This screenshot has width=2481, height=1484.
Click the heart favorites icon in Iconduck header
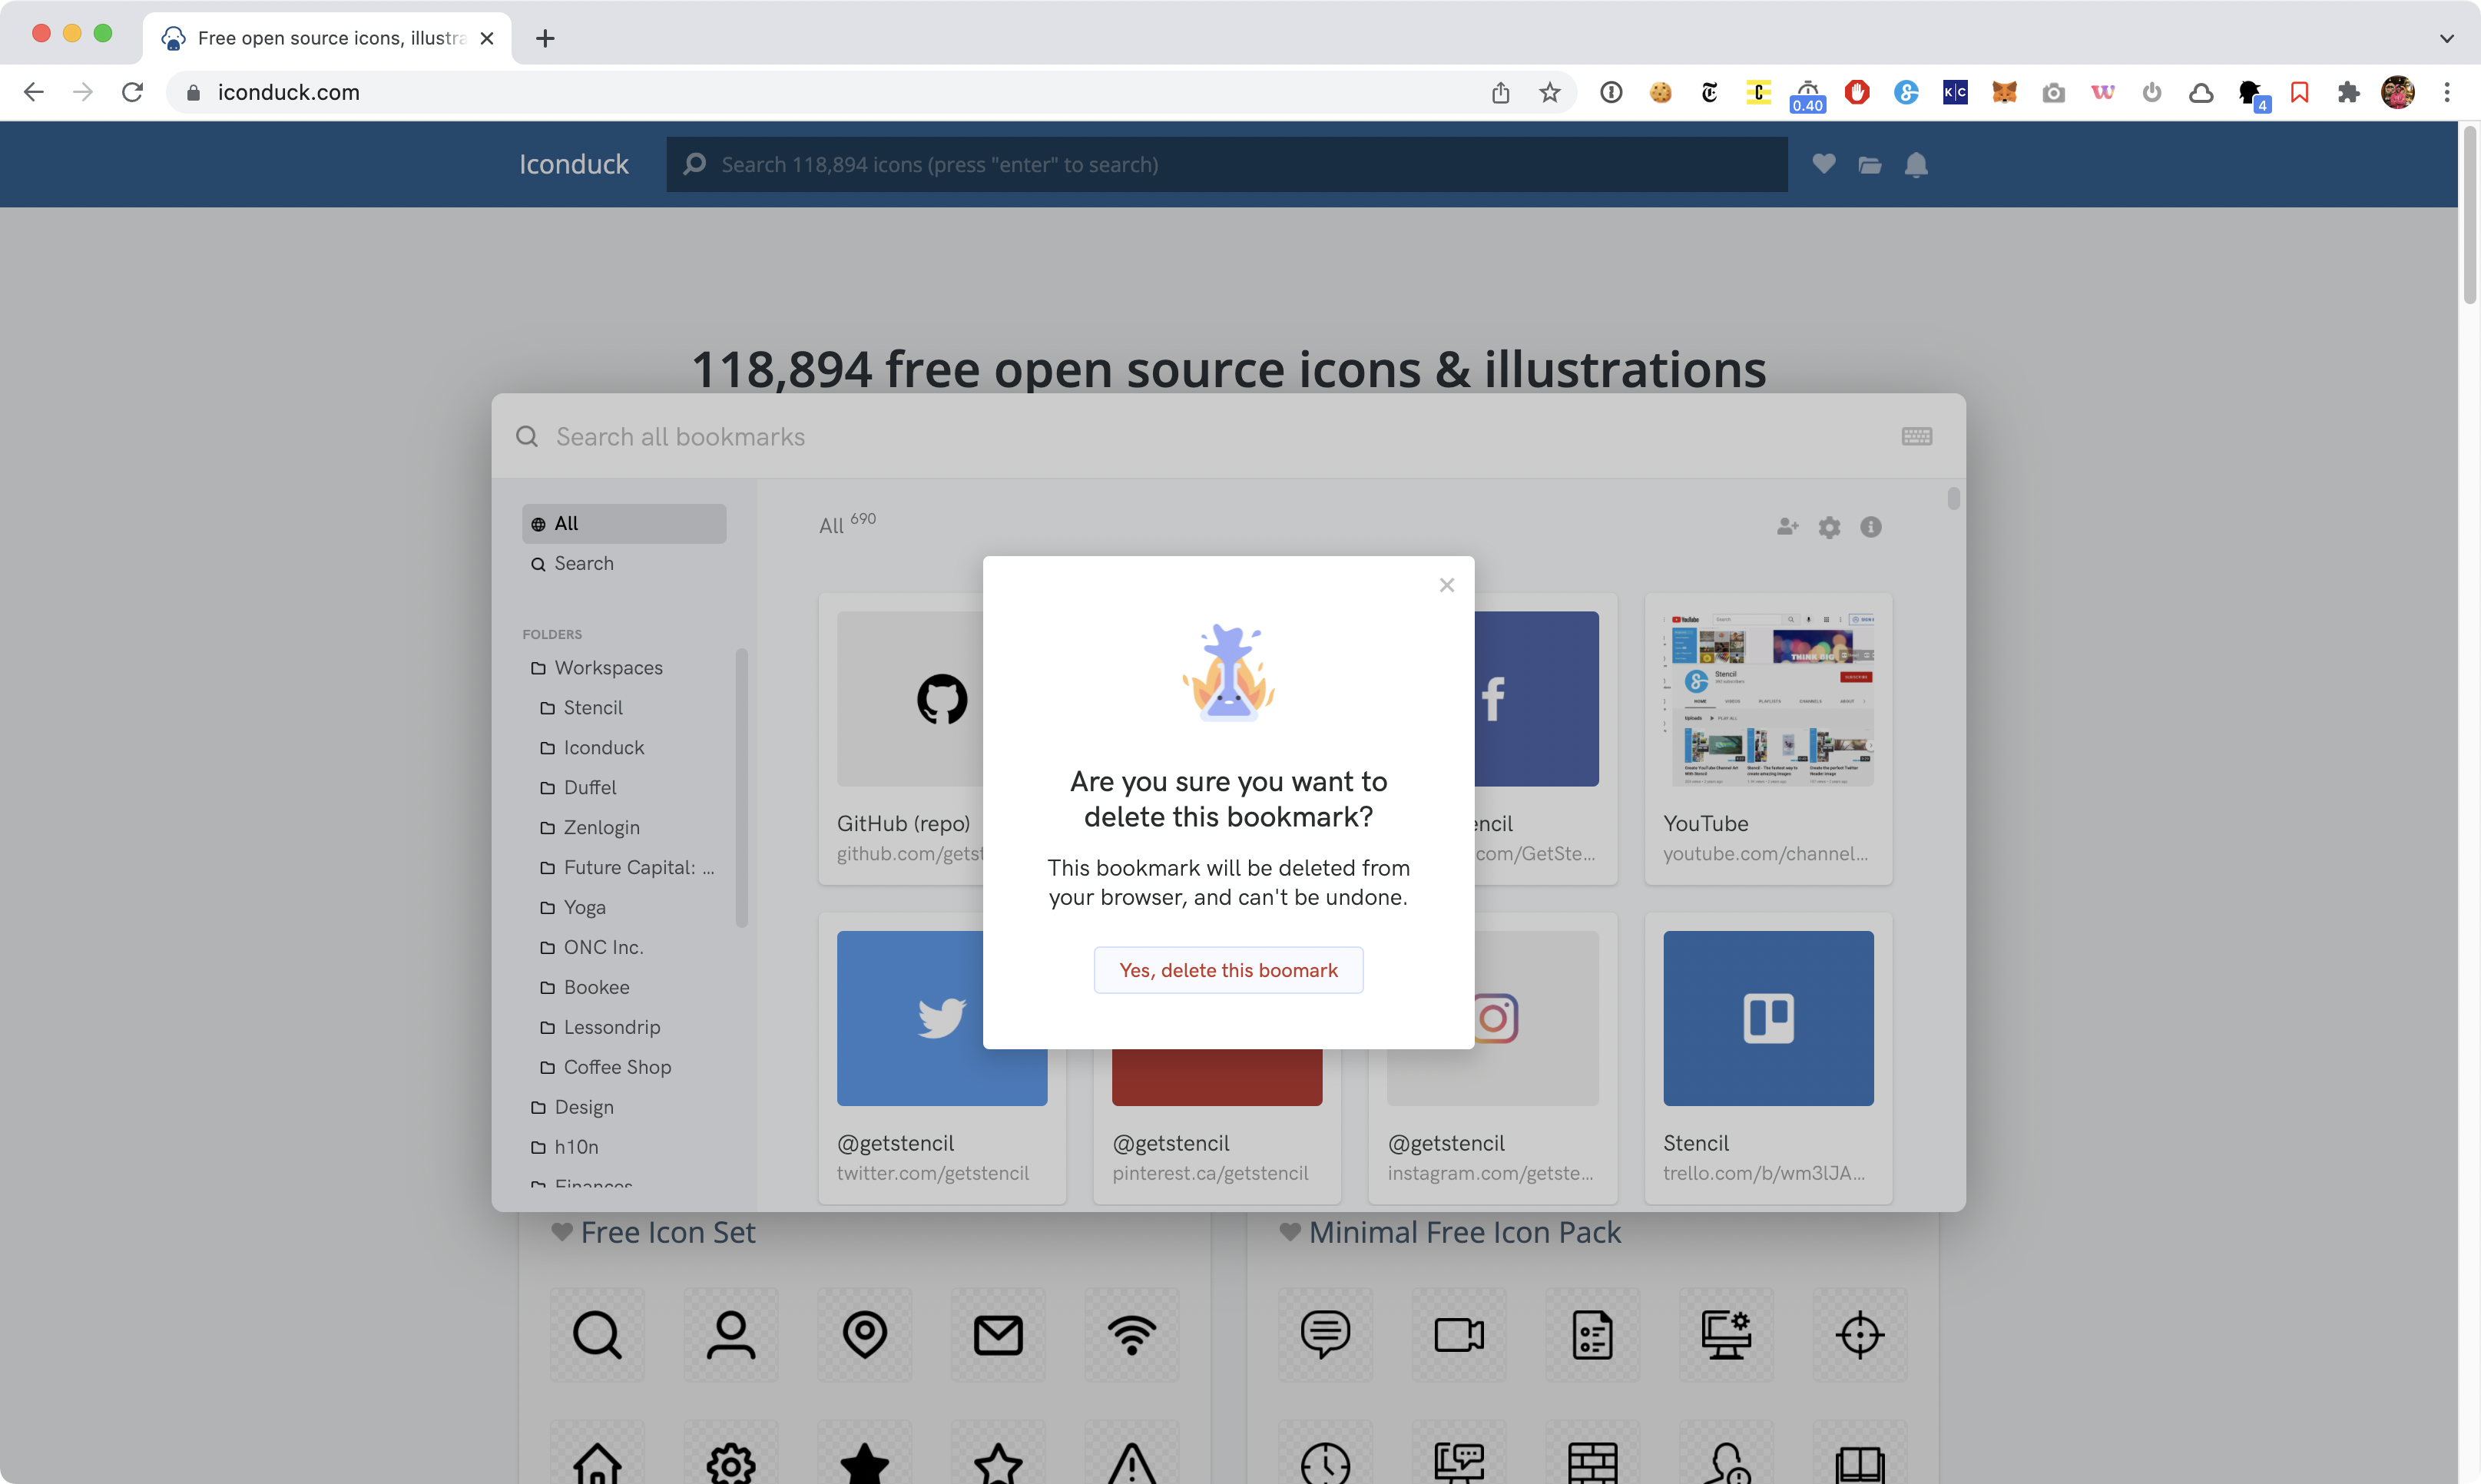1823,164
